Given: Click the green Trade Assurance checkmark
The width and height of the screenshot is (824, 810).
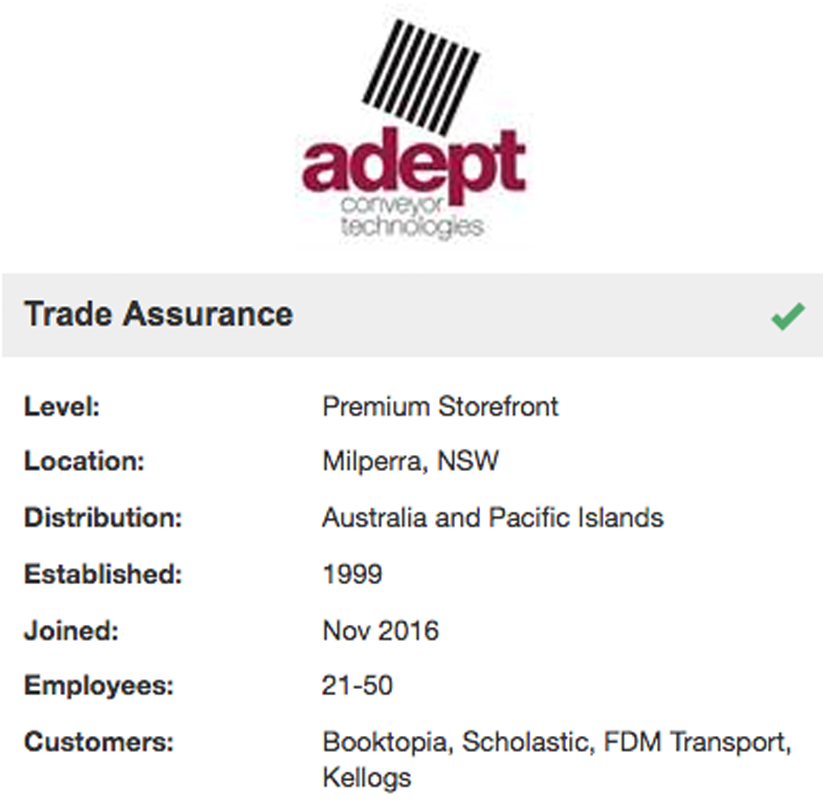Looking at the screenshot, I should coord(787,317).
